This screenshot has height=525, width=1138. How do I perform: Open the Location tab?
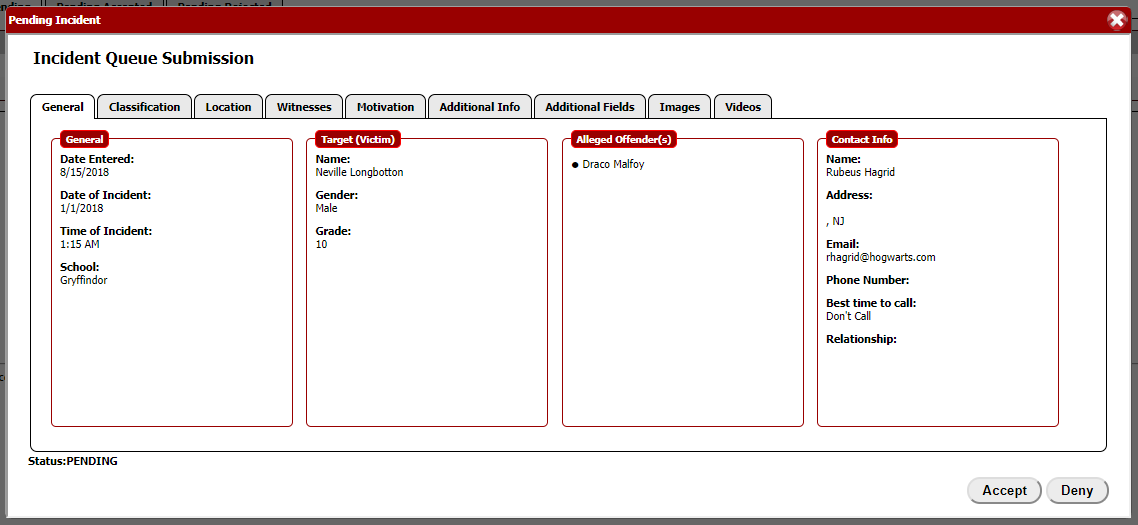click(x=229, y=107)
